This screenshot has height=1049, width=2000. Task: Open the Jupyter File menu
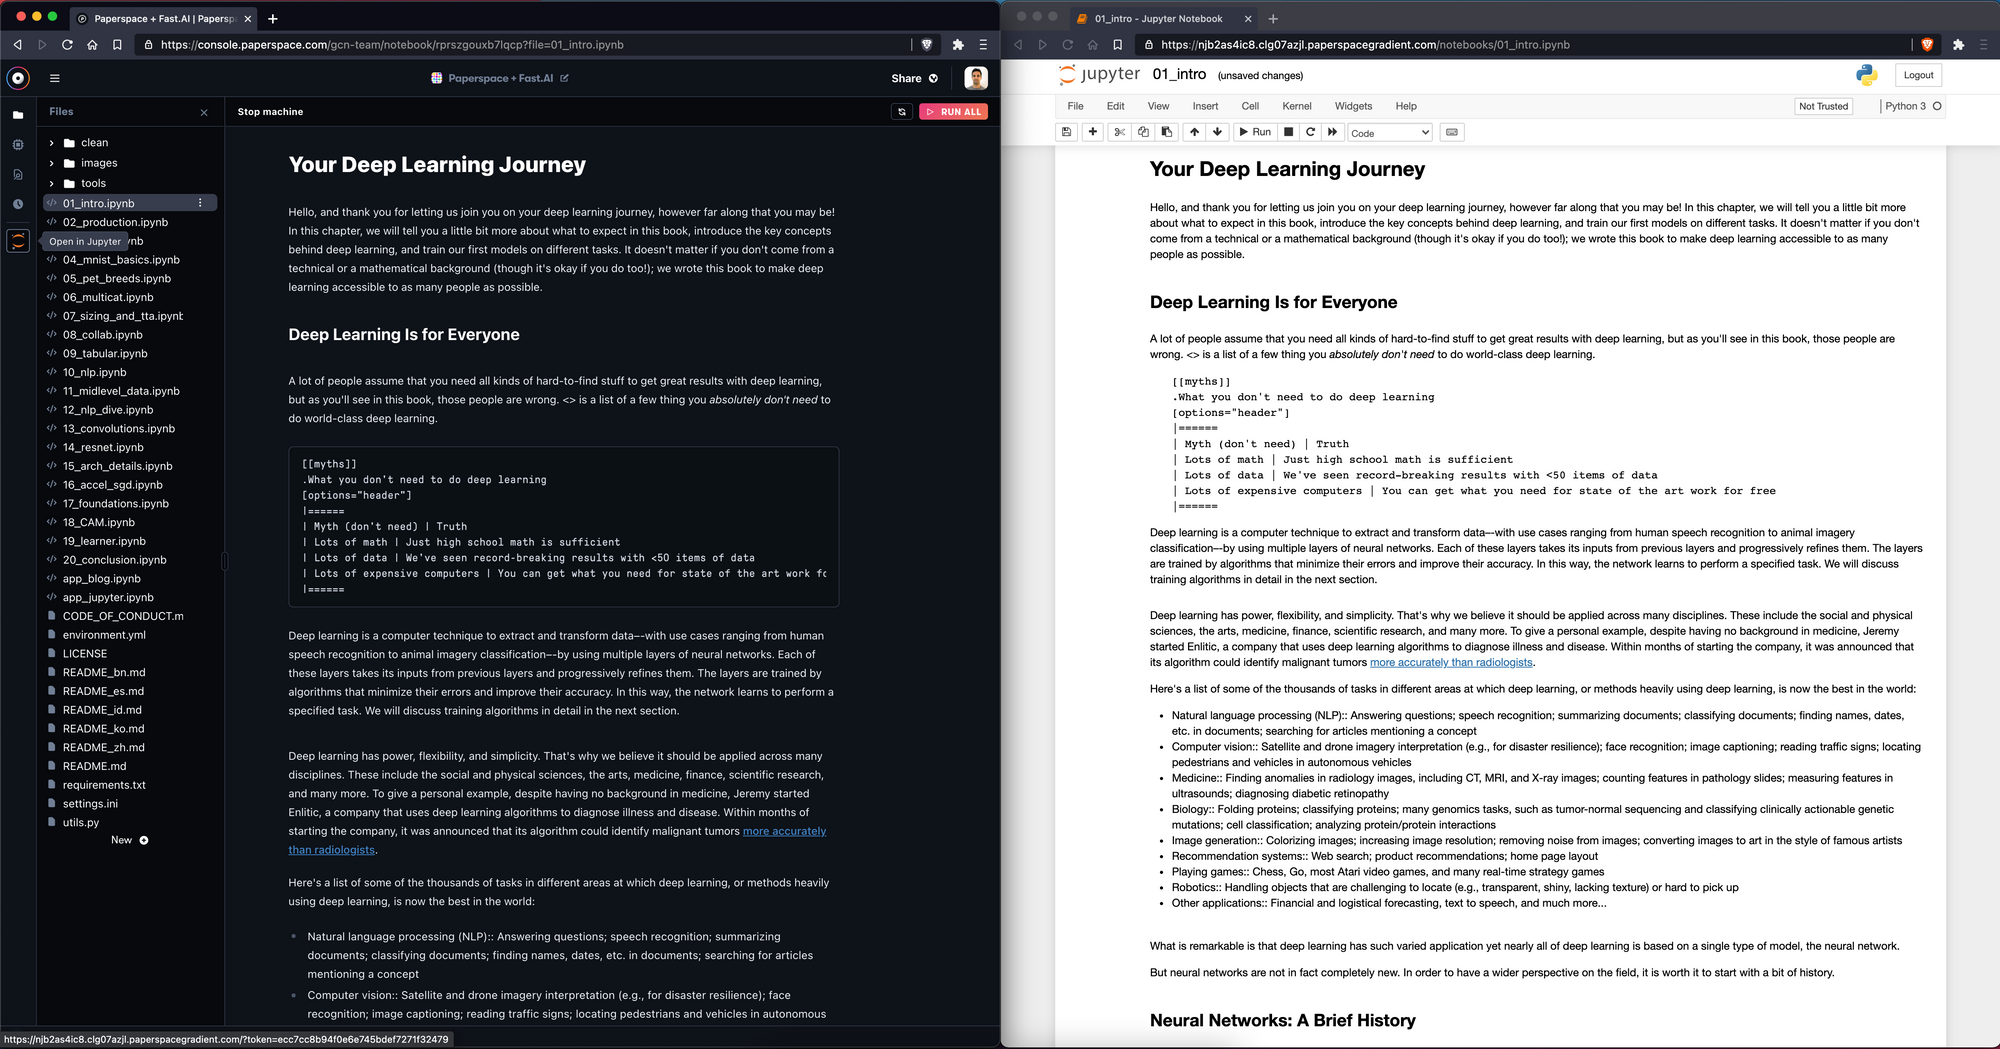click(x=1075, y=106)
